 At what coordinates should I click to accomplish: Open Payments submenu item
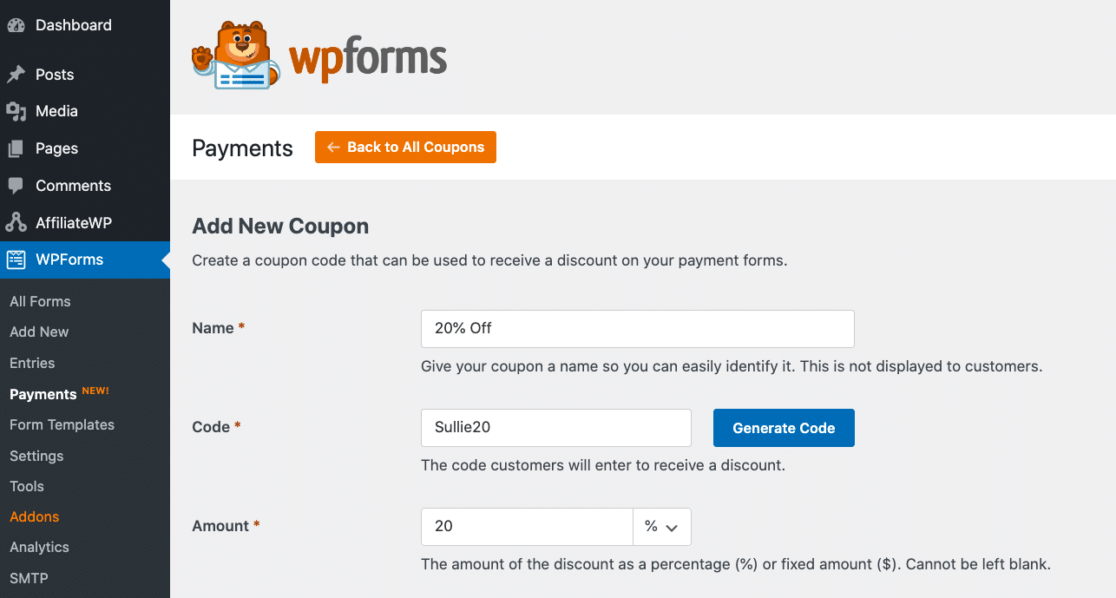[x=43, y=394]
